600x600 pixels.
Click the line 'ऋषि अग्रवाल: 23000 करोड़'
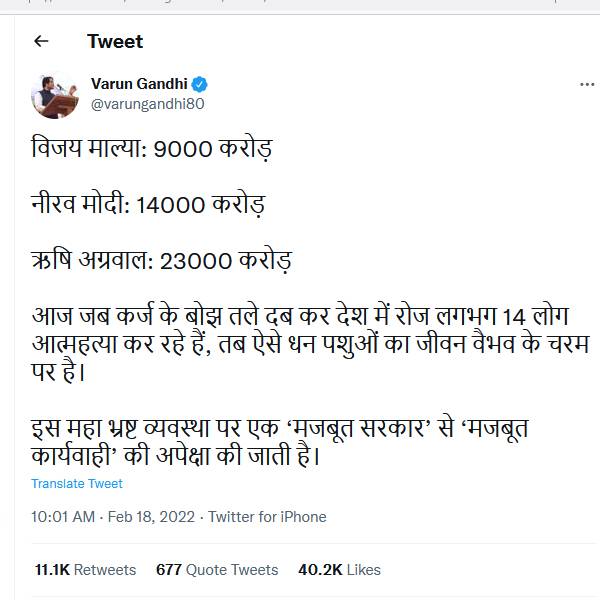(160, 264)
